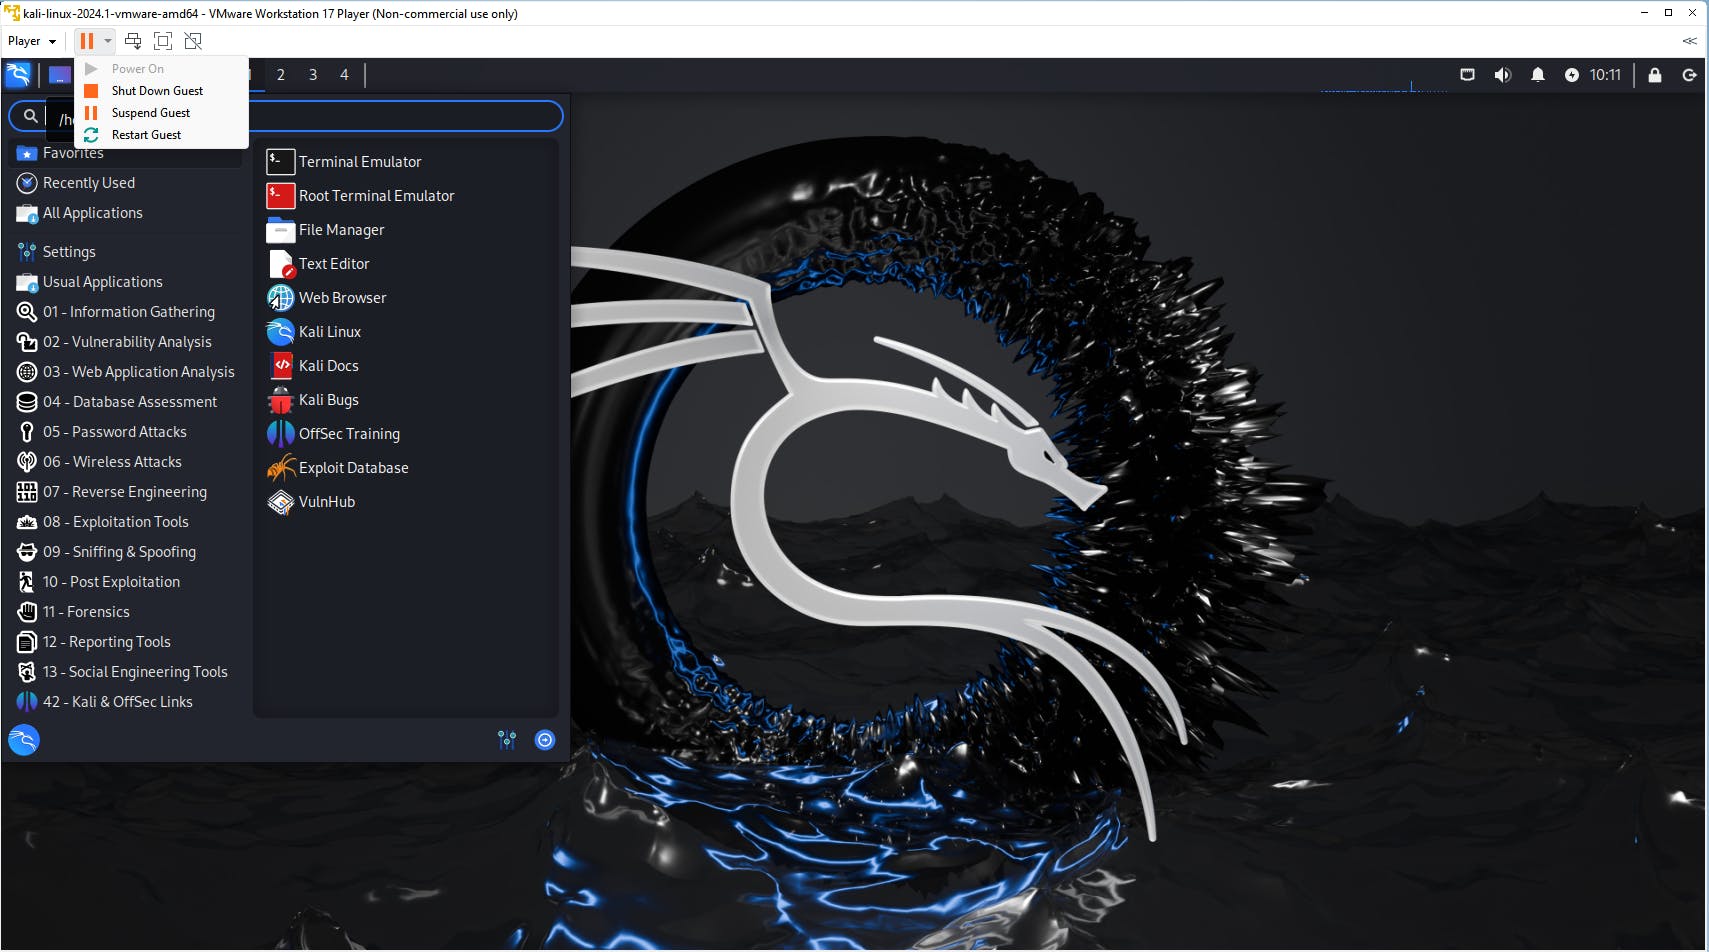The height and width of the screenshot is (952, 1709).
Task: Collapse the power options dropdown arrow
Action: coord(107,41)
